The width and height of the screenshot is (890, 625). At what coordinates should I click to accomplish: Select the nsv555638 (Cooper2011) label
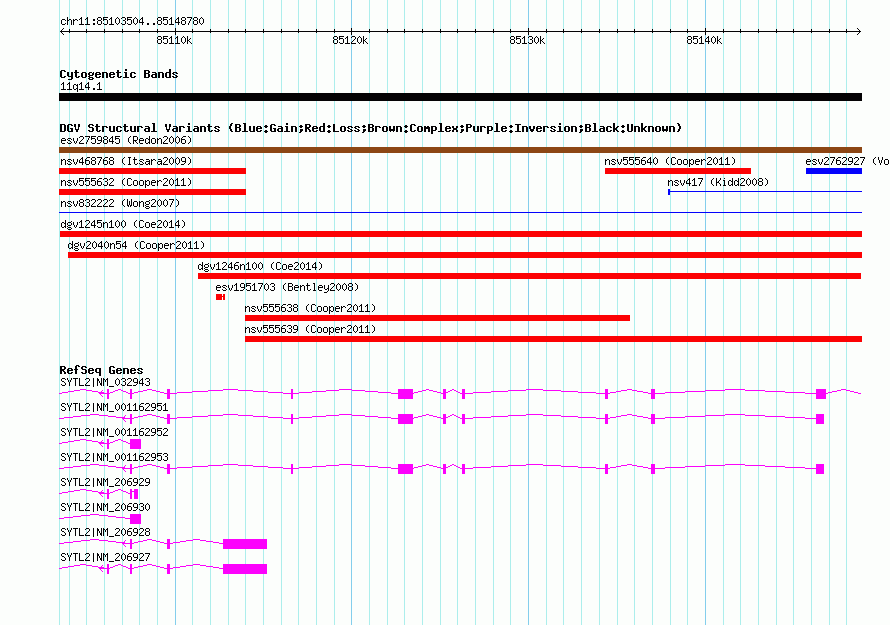coord(310,308)
